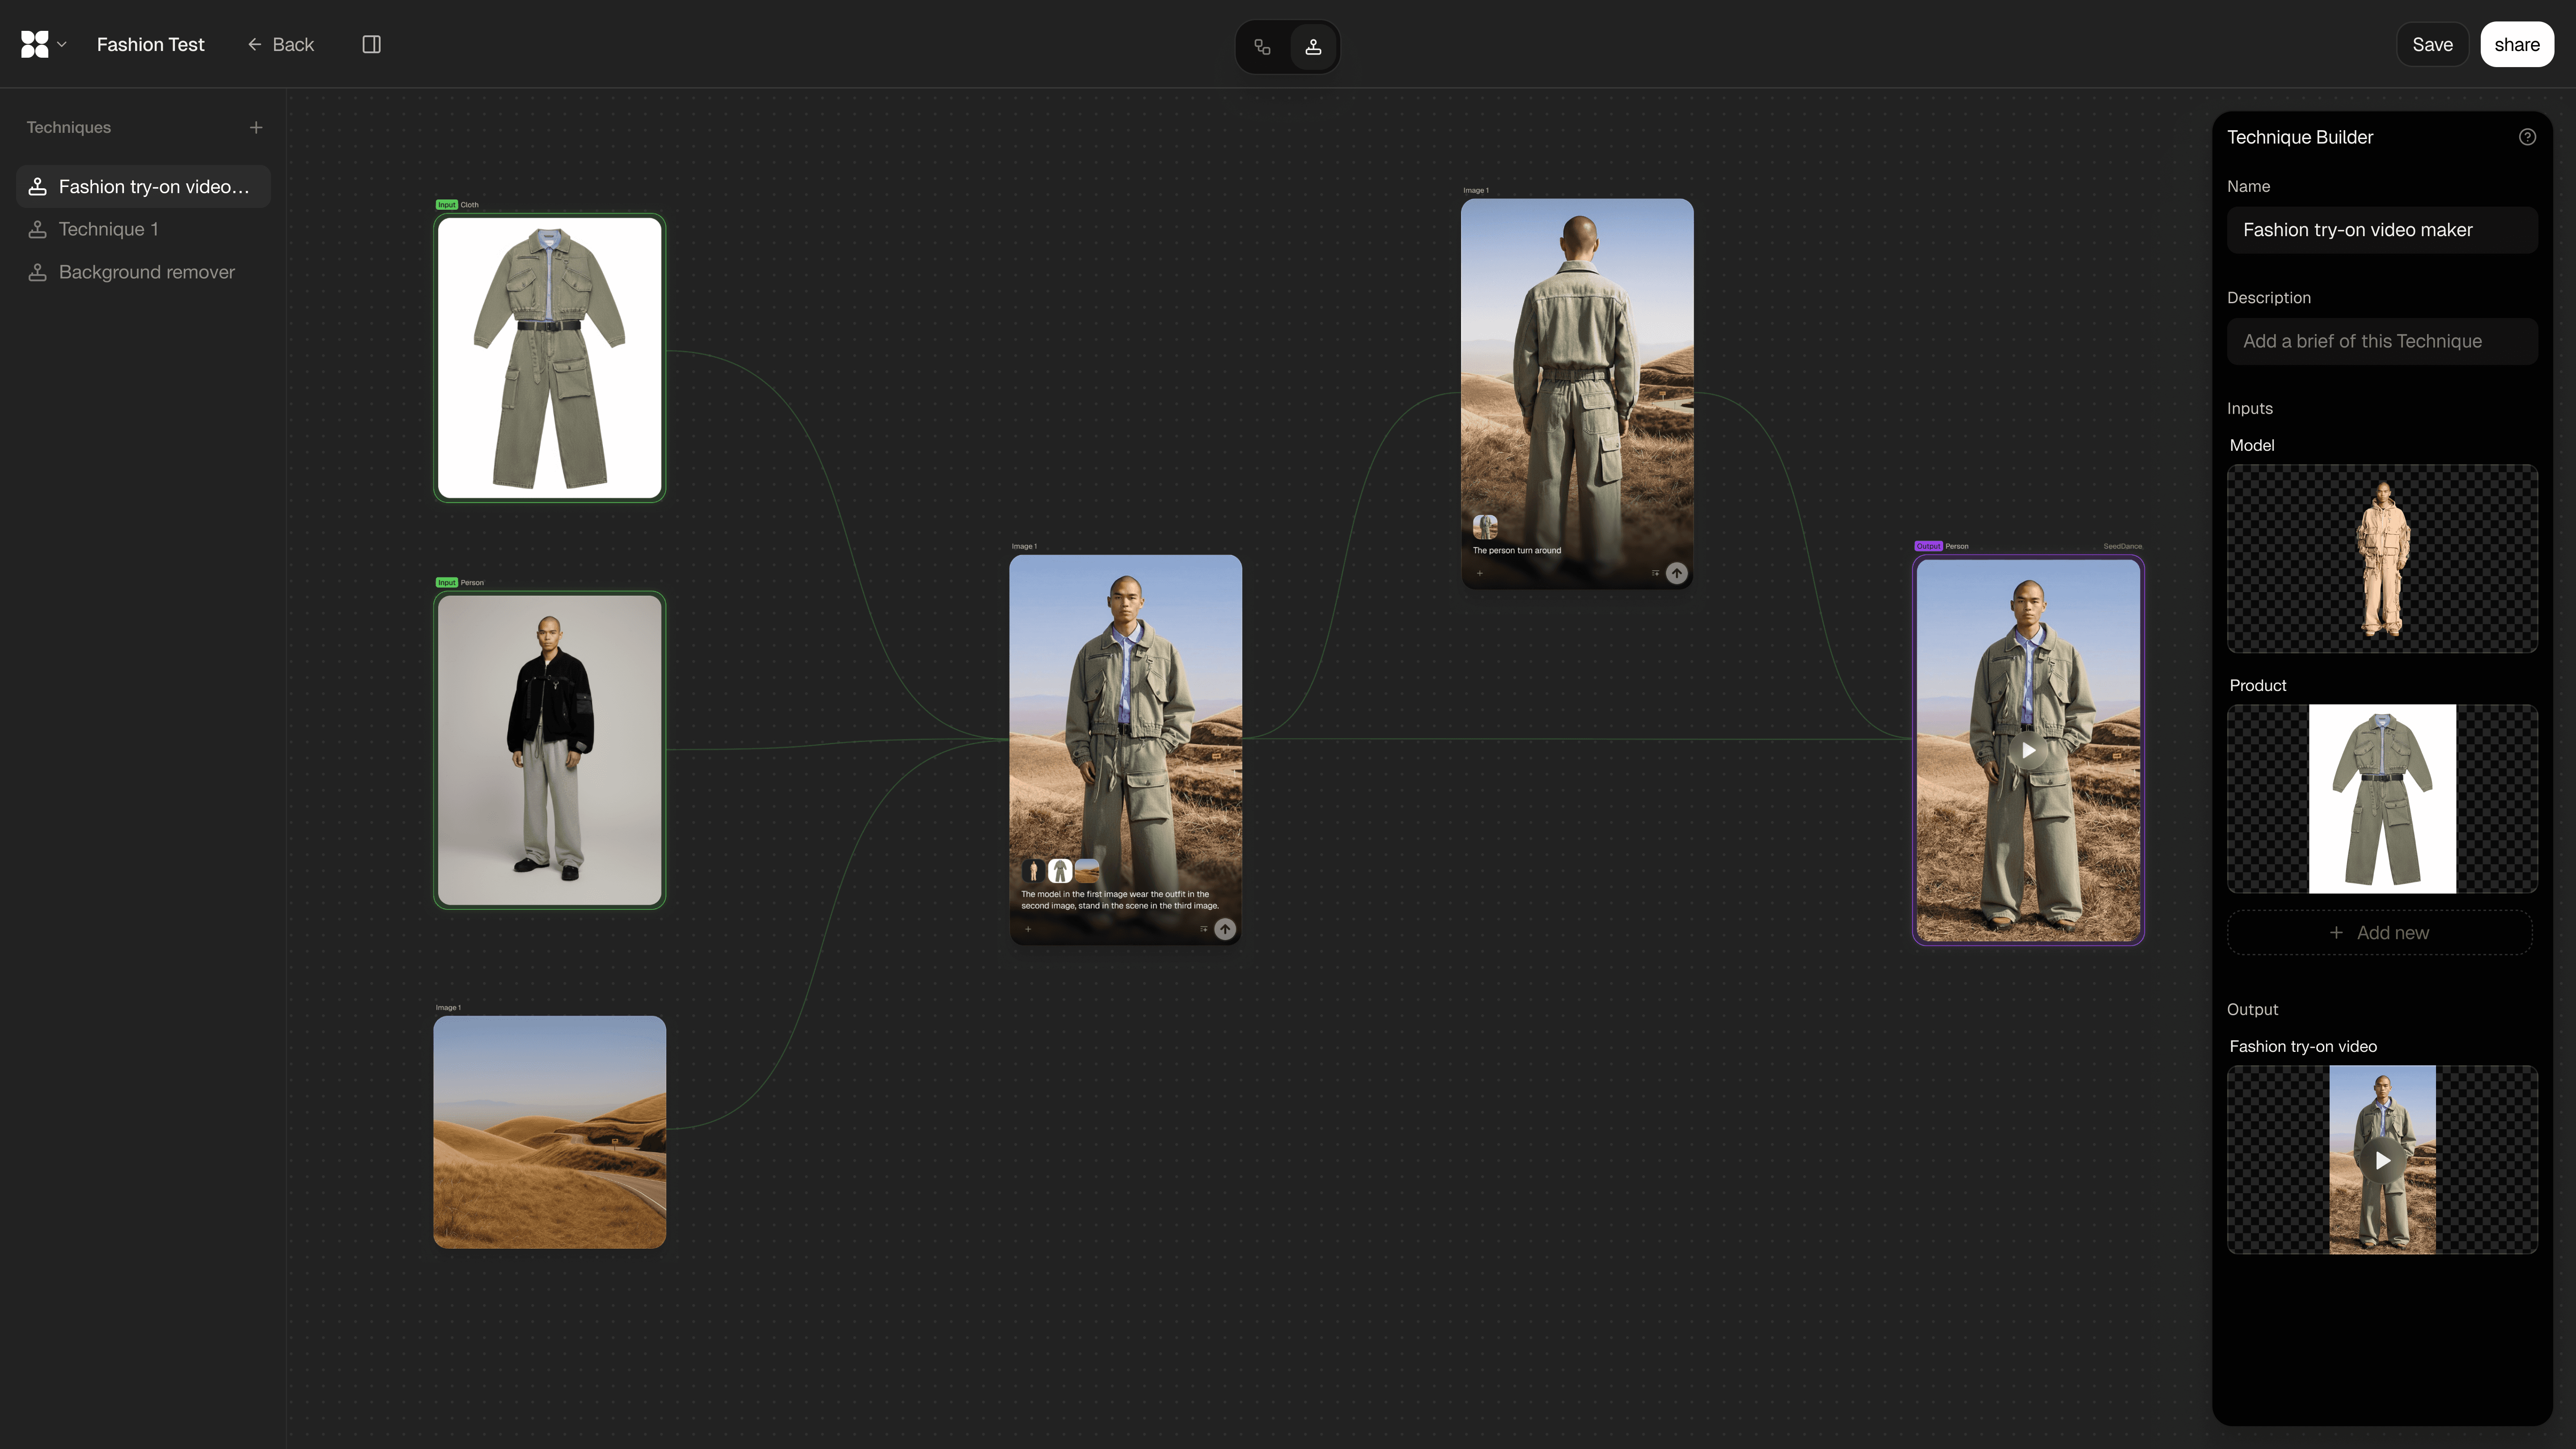This screenshot has height=1449, width=2576.
Task: Submit 'The person turn around' prompt arrow
Action: (1677, 573)
